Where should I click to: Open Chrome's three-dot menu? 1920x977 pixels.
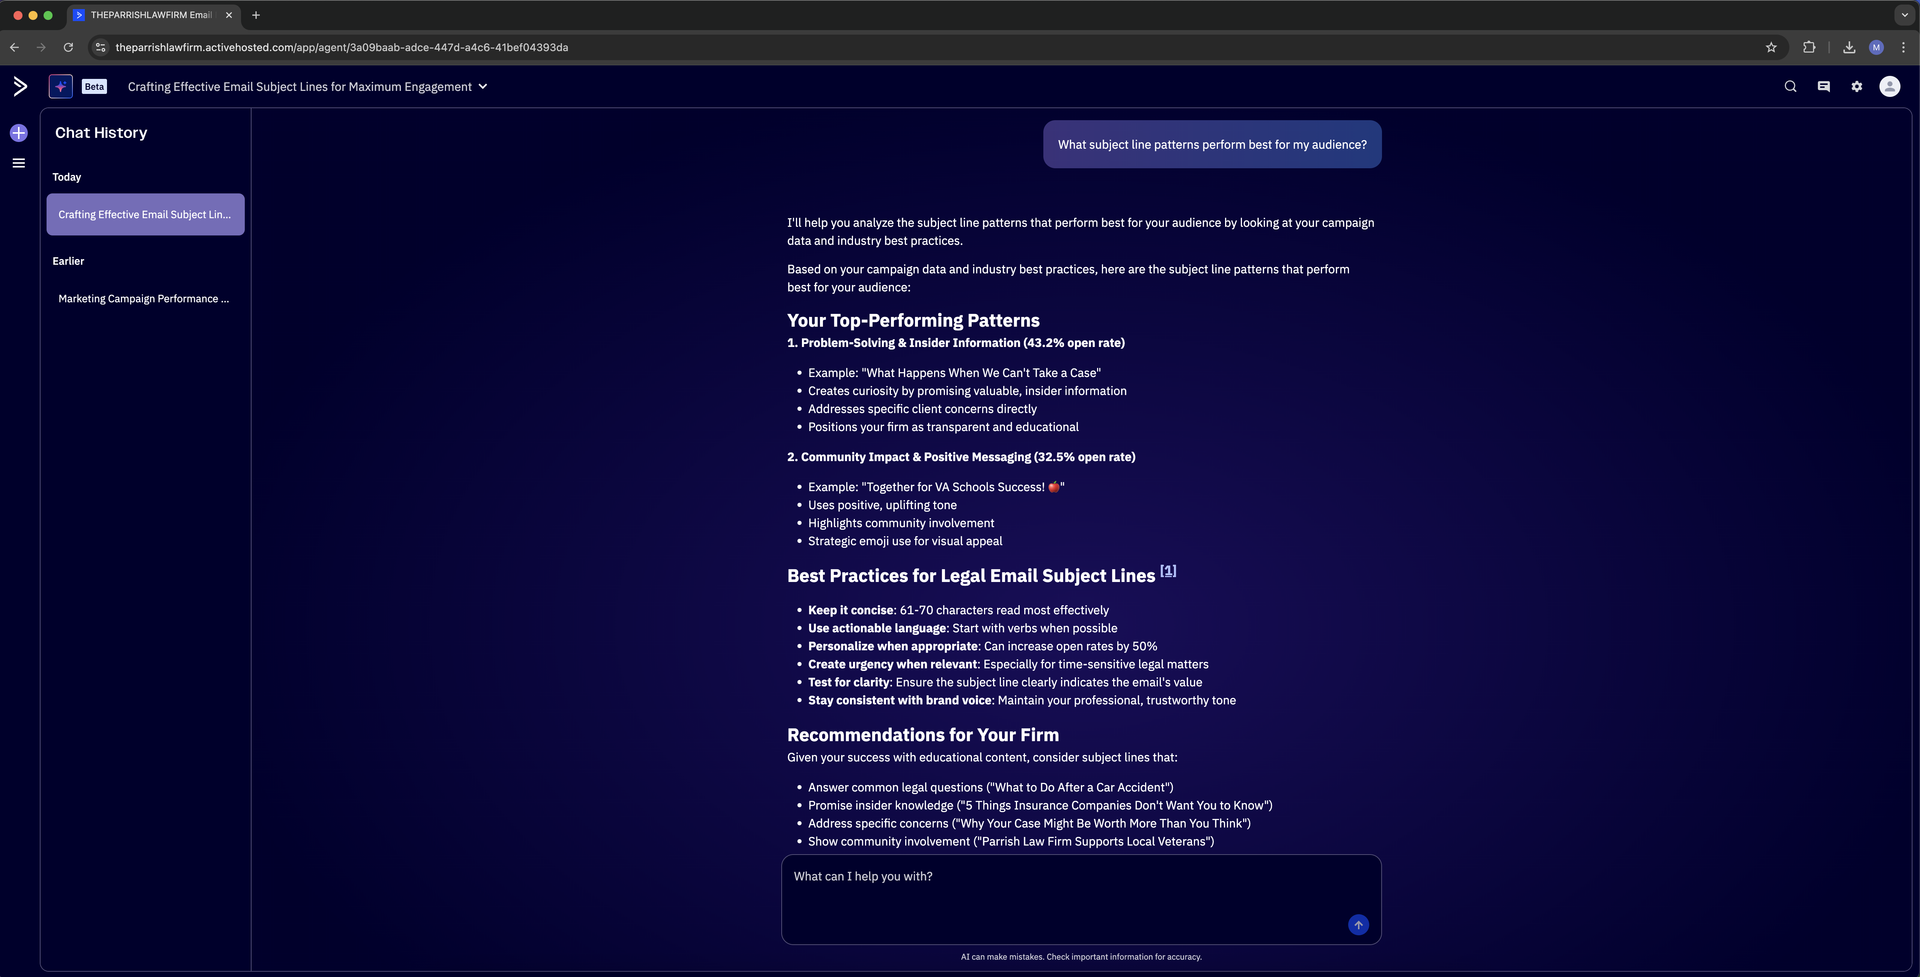[1903, 47]
